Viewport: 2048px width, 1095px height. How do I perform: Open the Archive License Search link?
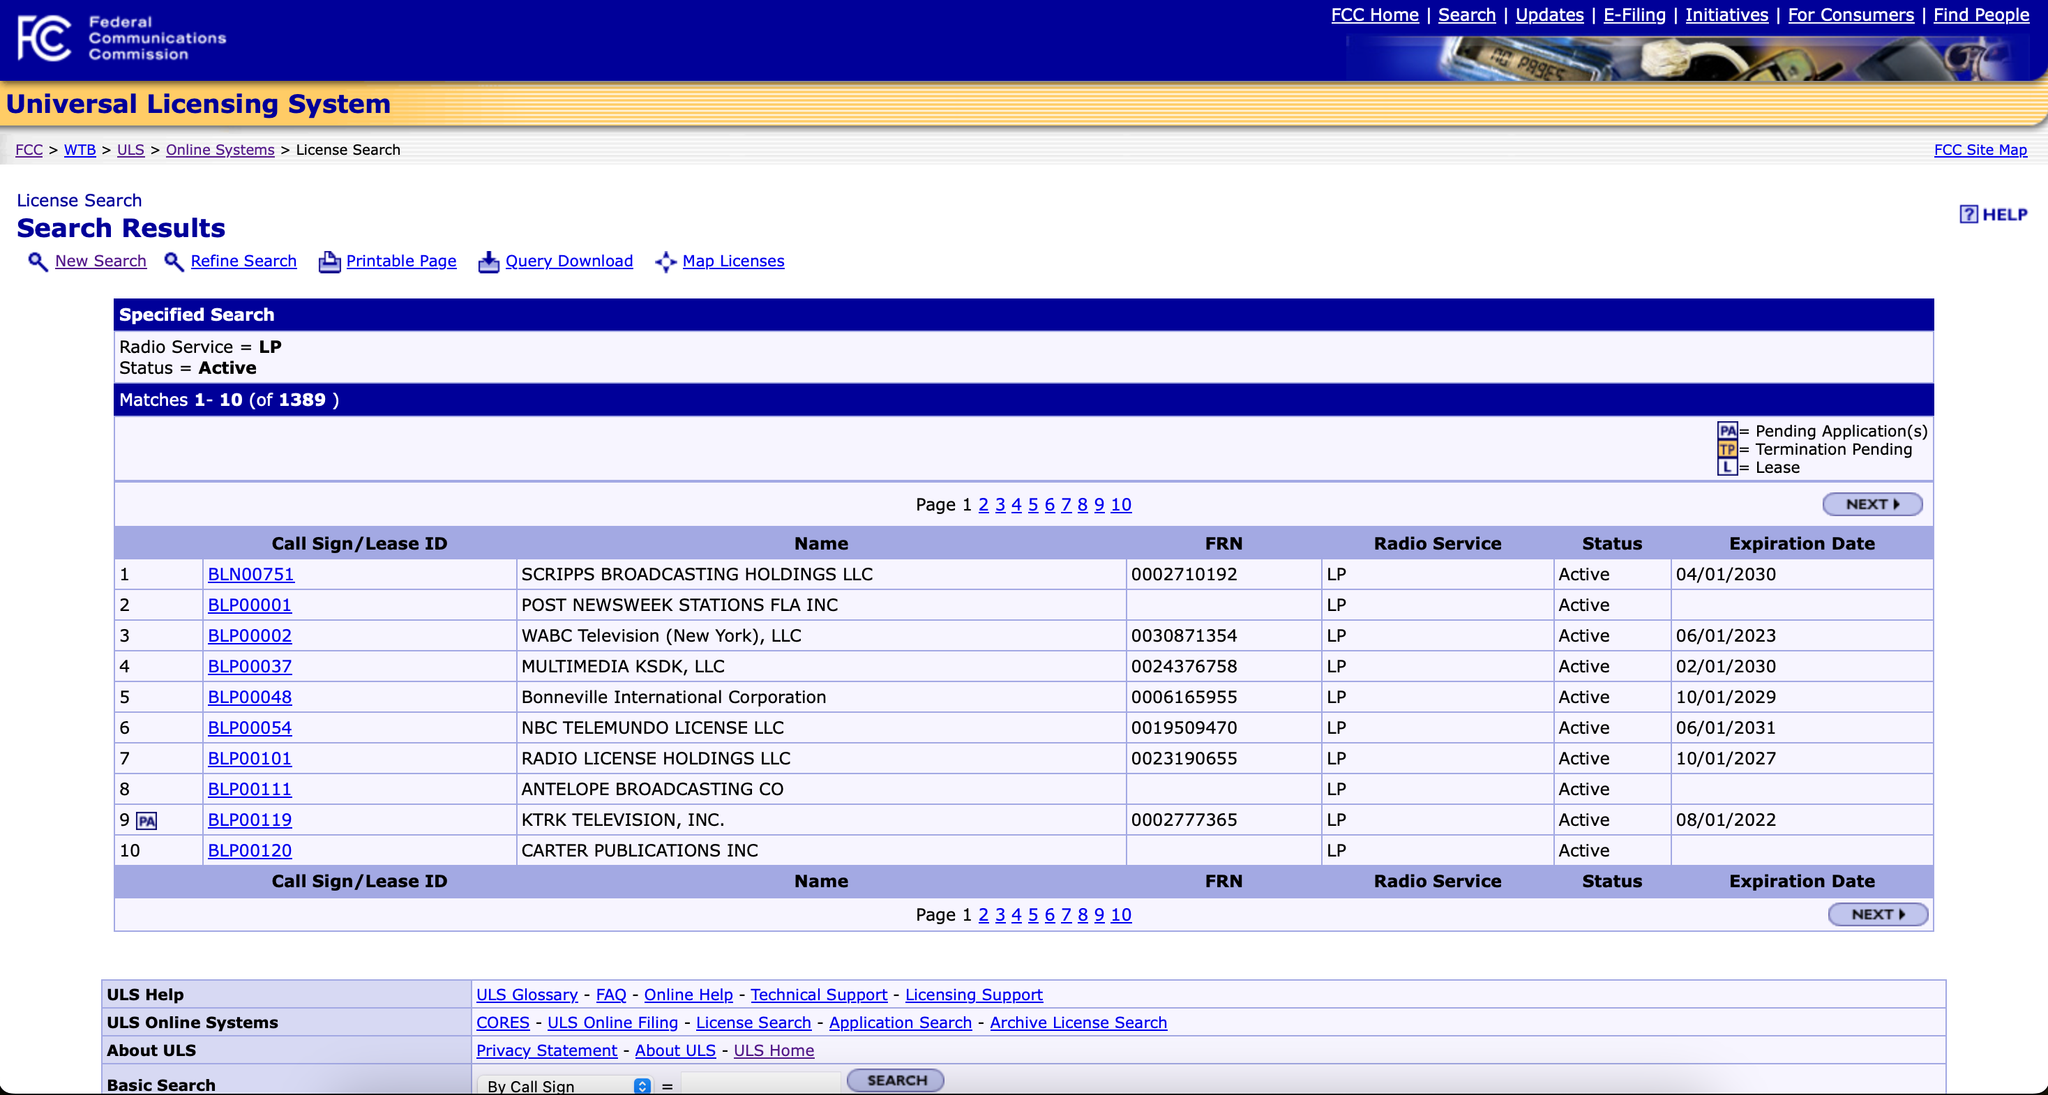click(1078, 1023)
